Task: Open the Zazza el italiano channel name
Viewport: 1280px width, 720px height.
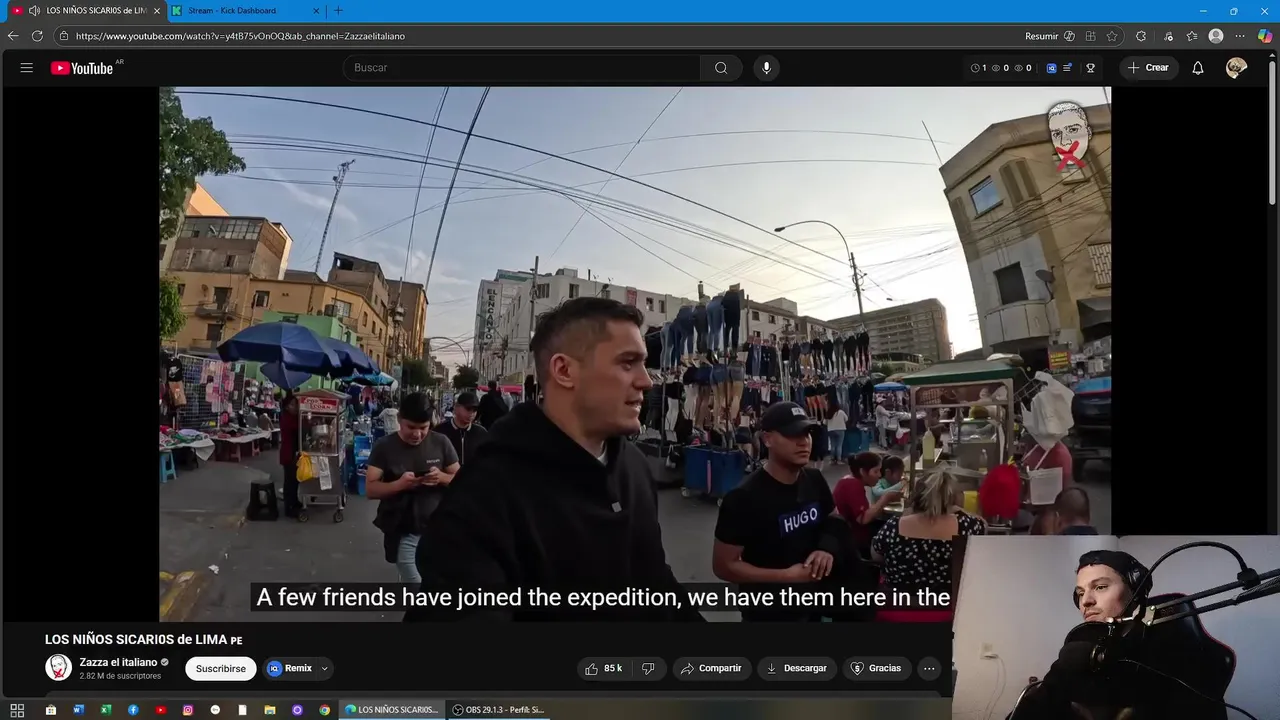Action: (118, 662)
